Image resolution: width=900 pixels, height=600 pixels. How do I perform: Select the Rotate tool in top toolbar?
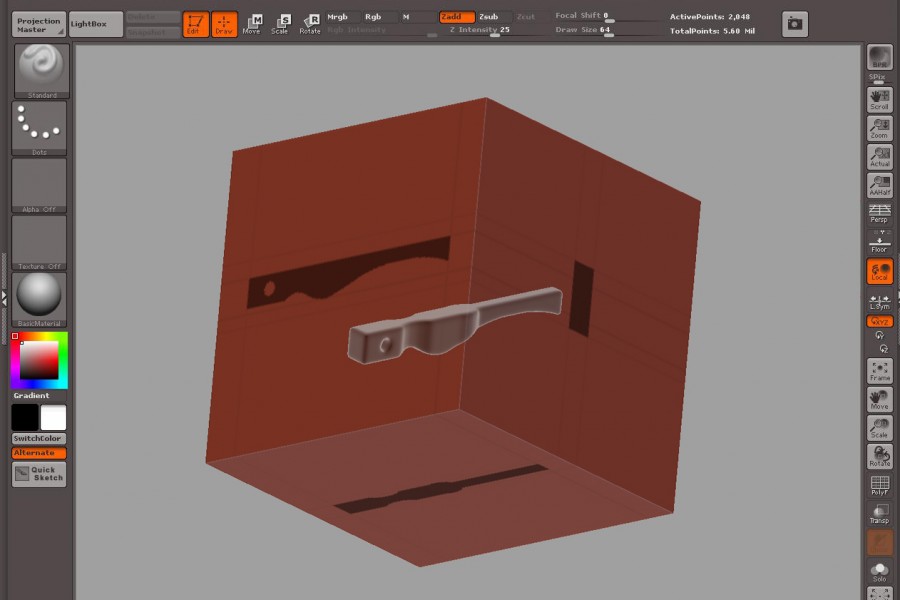310,23
